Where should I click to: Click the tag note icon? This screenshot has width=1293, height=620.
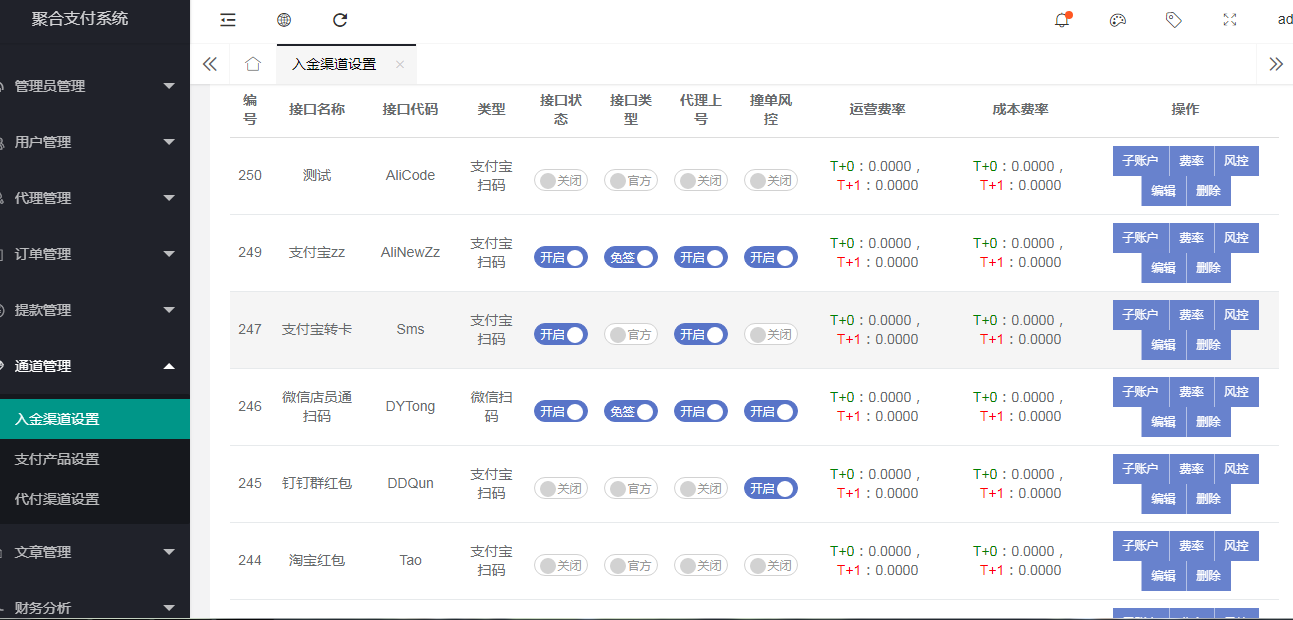point(1174,20)
